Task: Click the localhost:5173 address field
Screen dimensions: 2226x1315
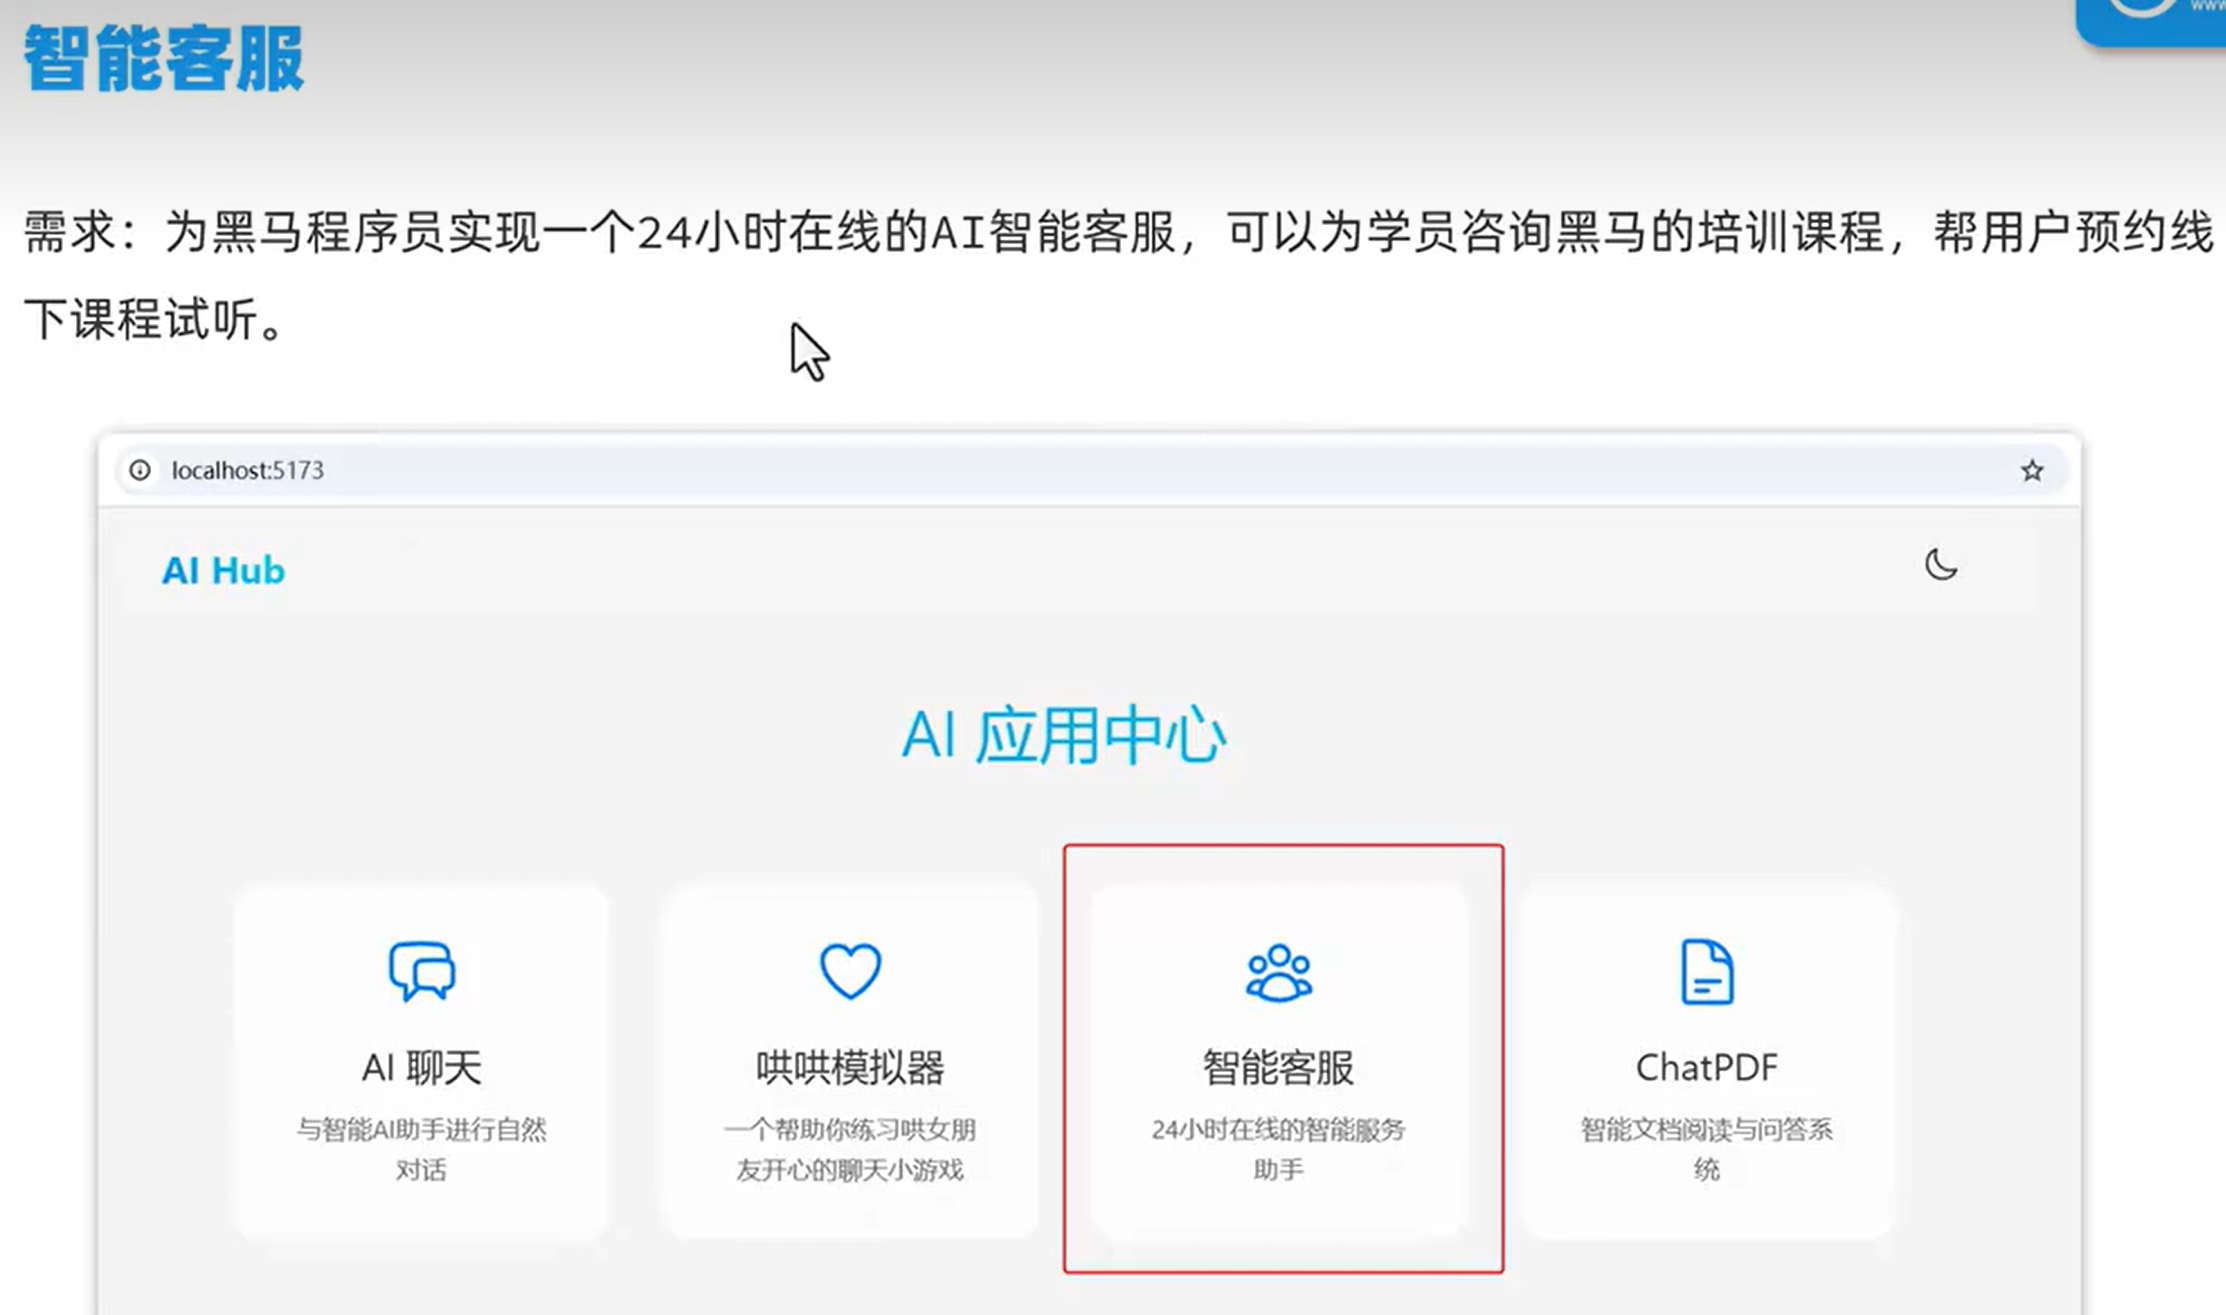Action: (248, 470)
